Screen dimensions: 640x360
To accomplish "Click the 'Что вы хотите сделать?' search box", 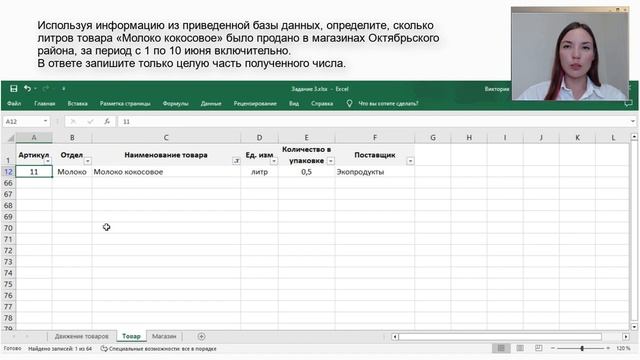I will coord(388,104).
